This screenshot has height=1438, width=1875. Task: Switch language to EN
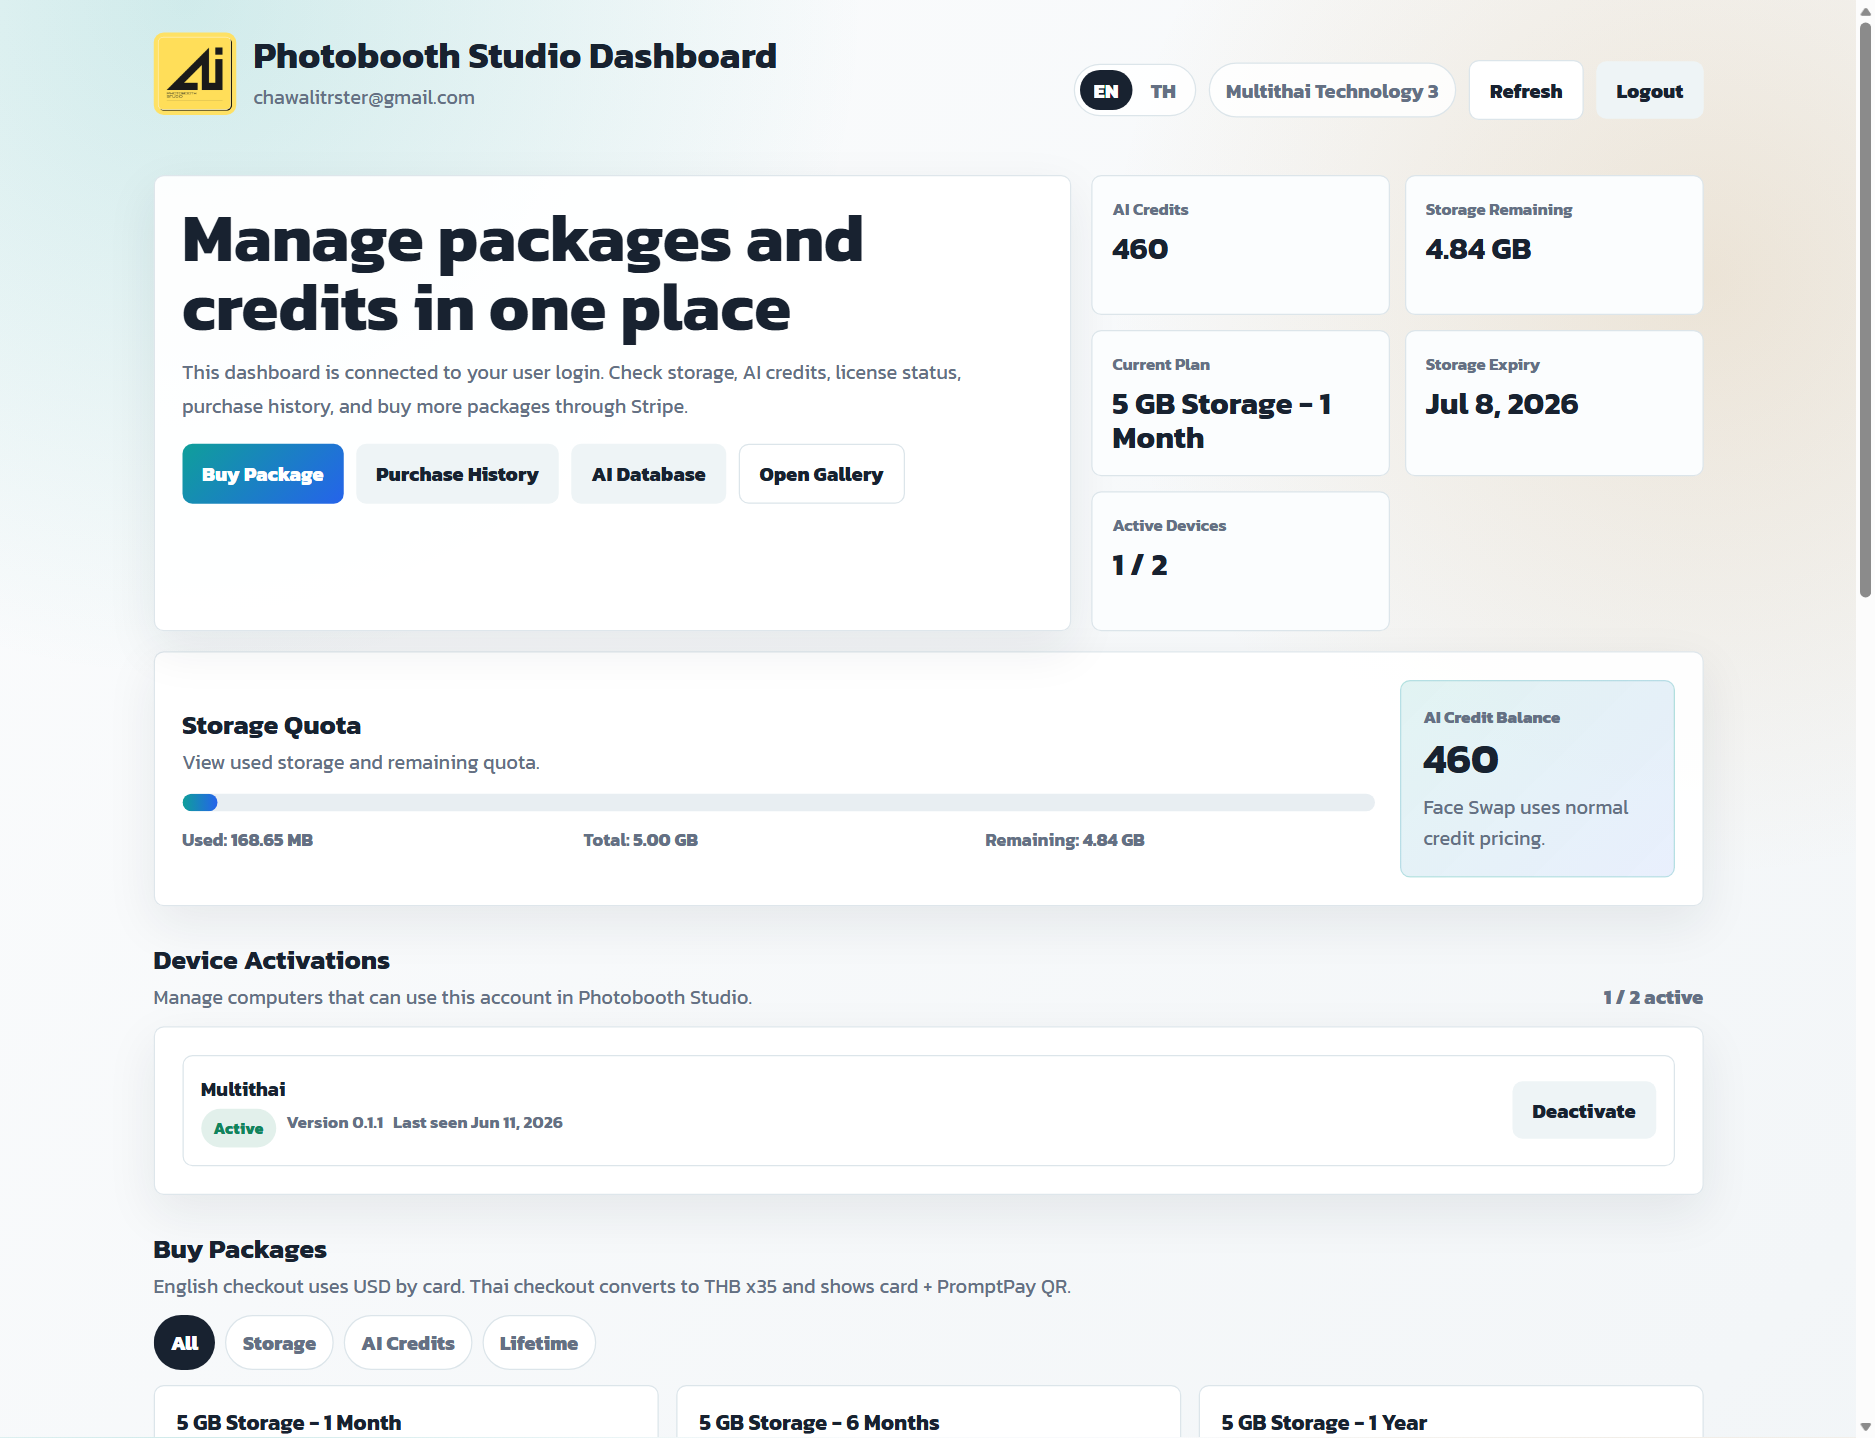[x=1106, y=91]
